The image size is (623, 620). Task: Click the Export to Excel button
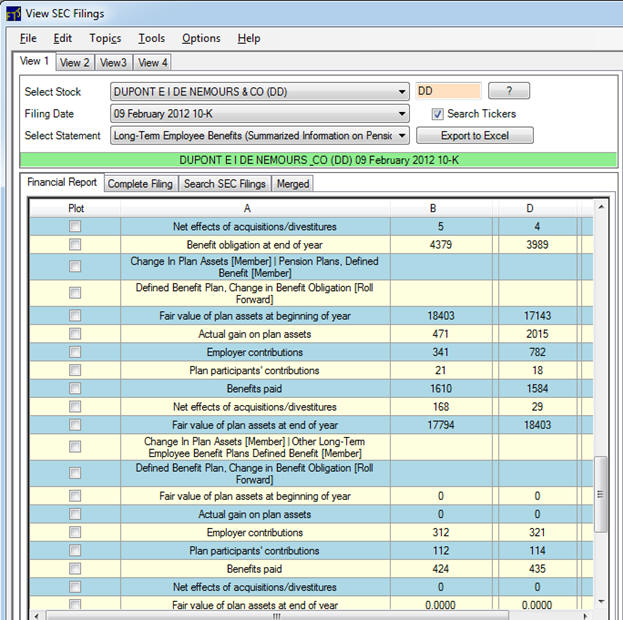click(x=475, y=136)
